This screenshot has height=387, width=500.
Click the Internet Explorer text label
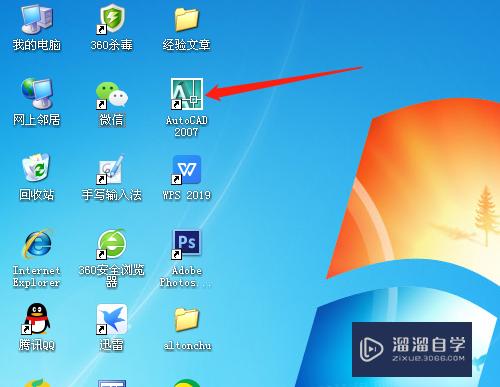coord(37,276)
